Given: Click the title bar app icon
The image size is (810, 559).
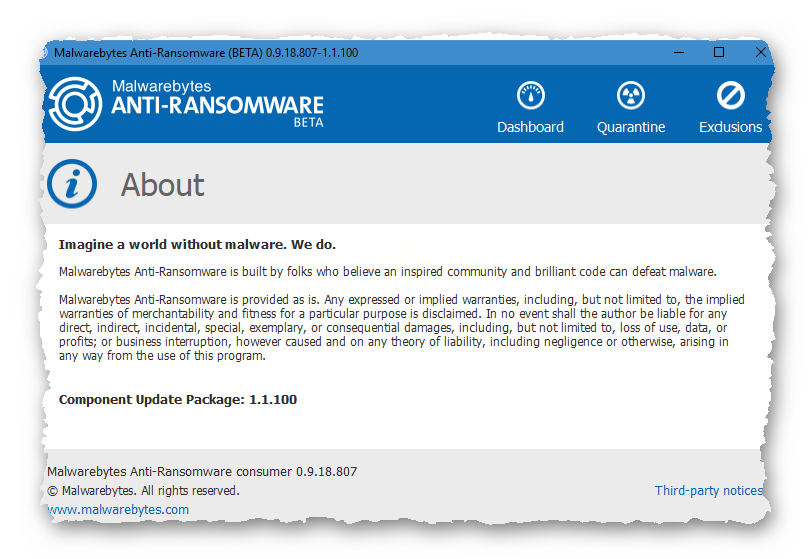Looking at the screenshot, I should pos(44,53).
